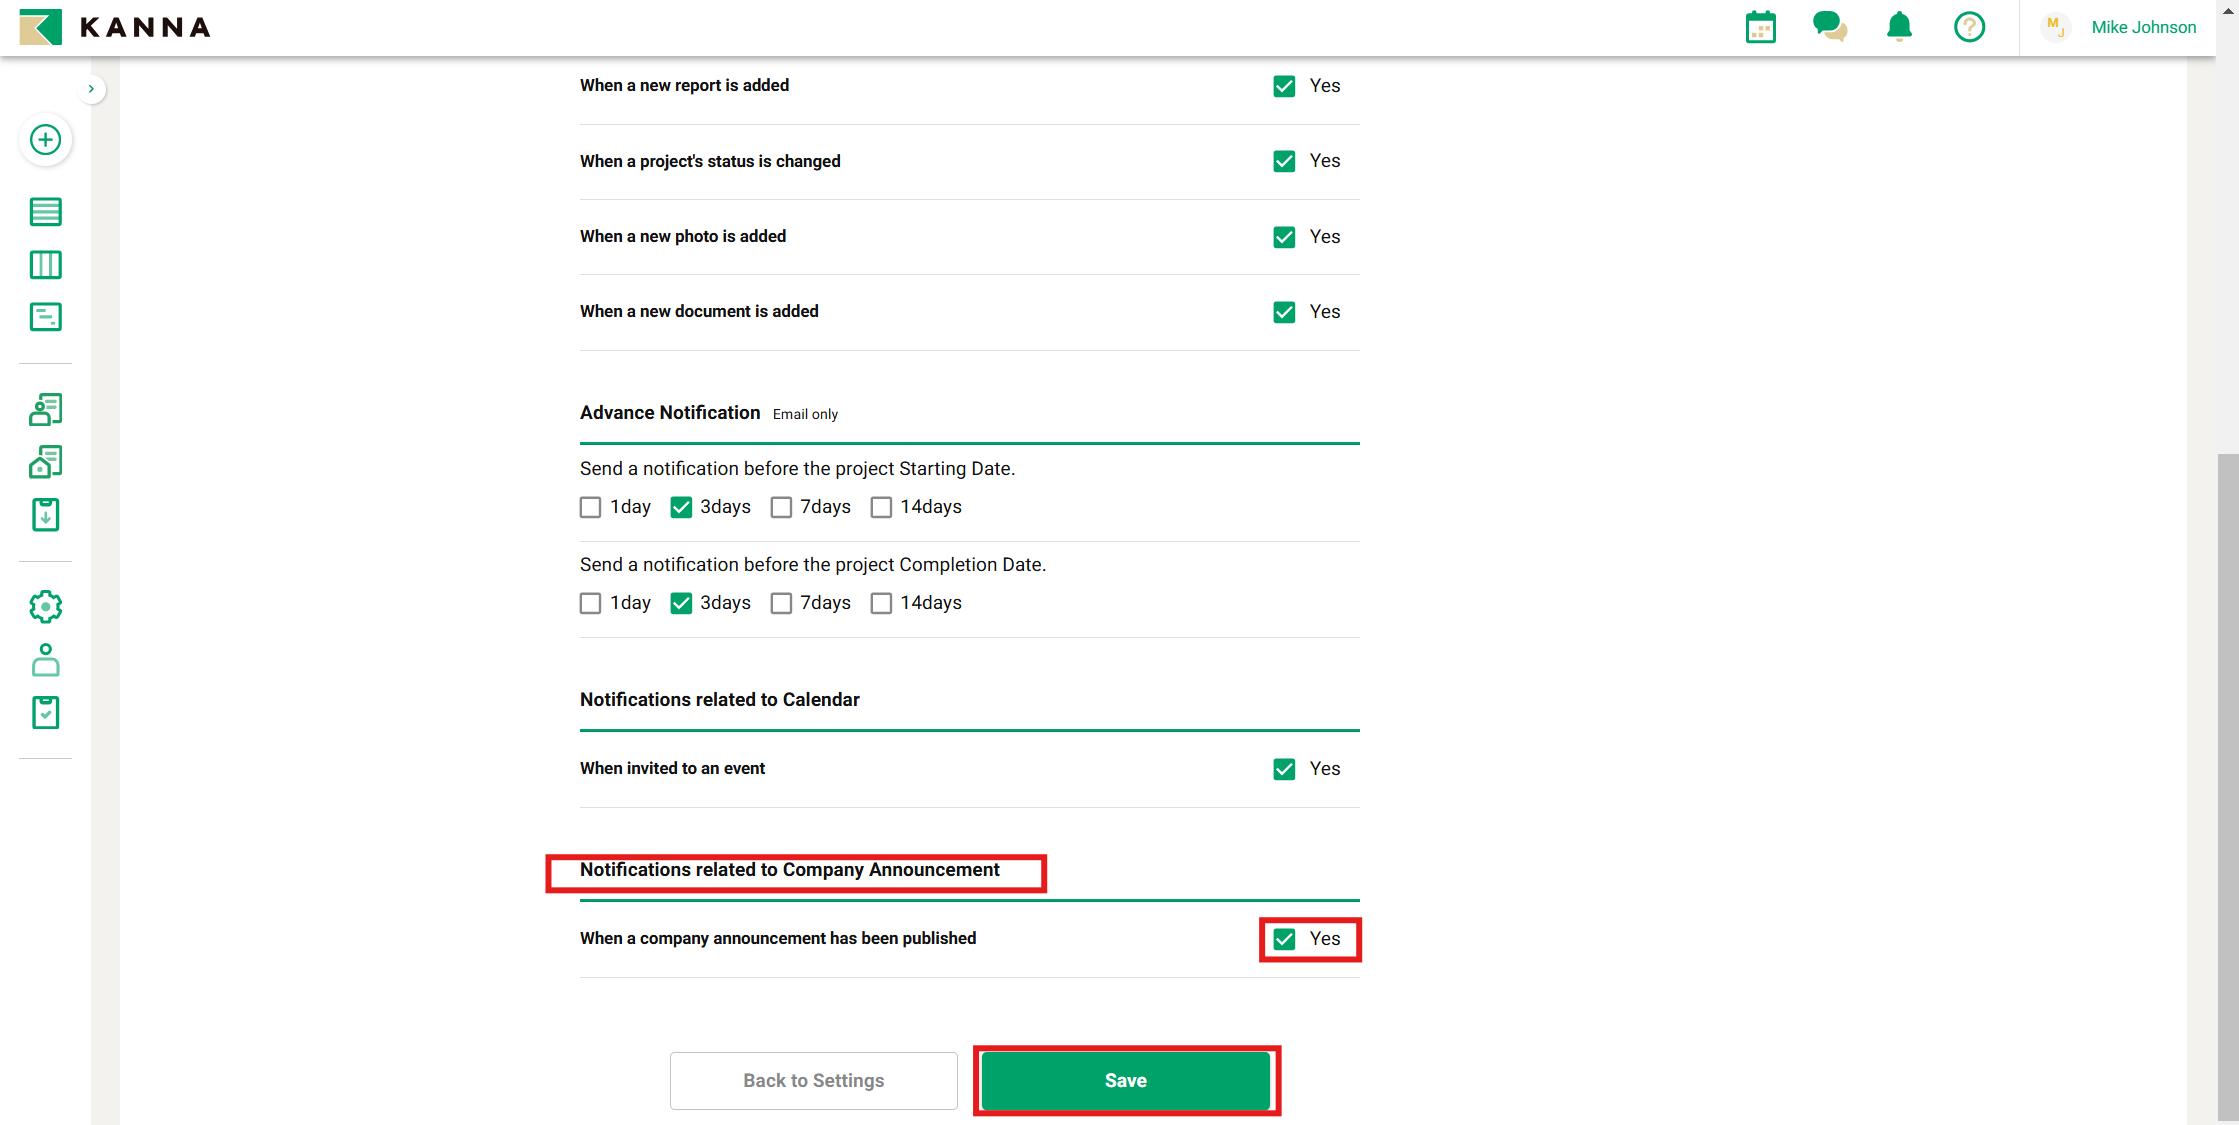Image resolution: width=2239 pixels, height=1125 pixels.
Task: Open Mike Johnson user menu
Action: pos(2143,27)
